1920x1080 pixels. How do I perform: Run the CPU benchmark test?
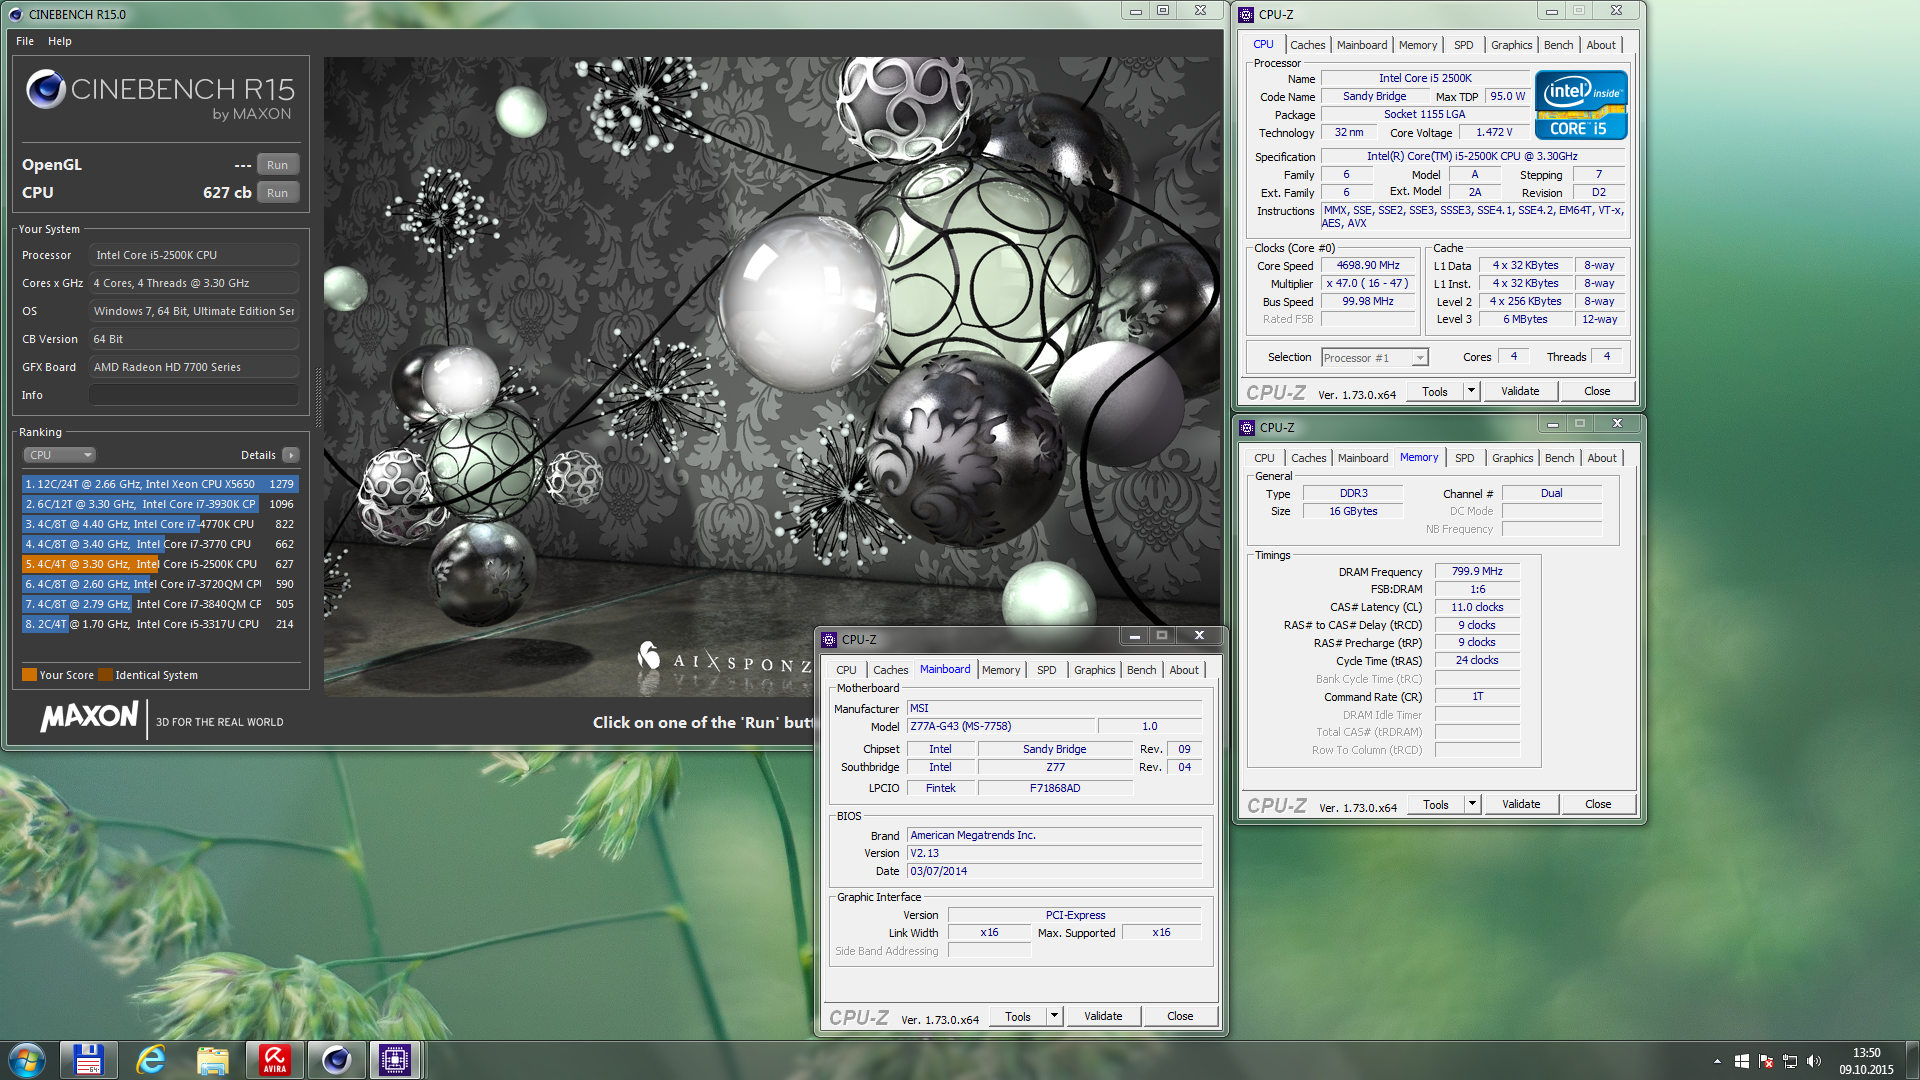pos(278,193)
